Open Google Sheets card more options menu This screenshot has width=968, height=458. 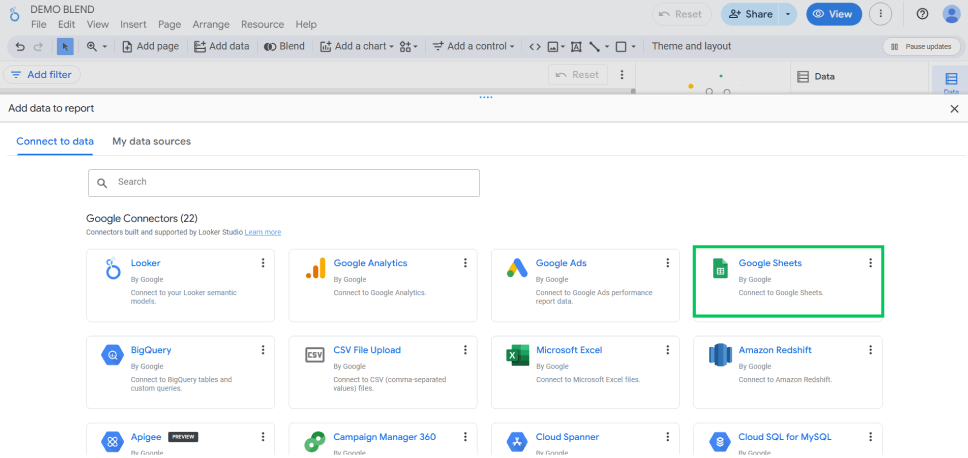pyautogui.click(x=870, y=263)
